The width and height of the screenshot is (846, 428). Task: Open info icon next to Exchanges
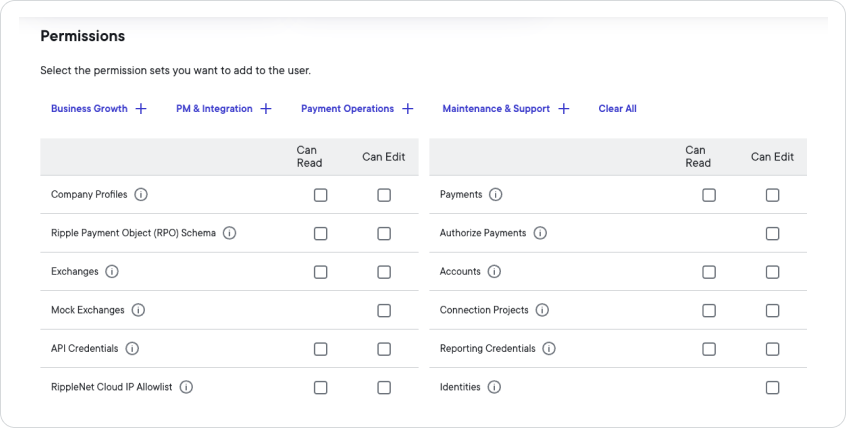click(x=111, y=272)
